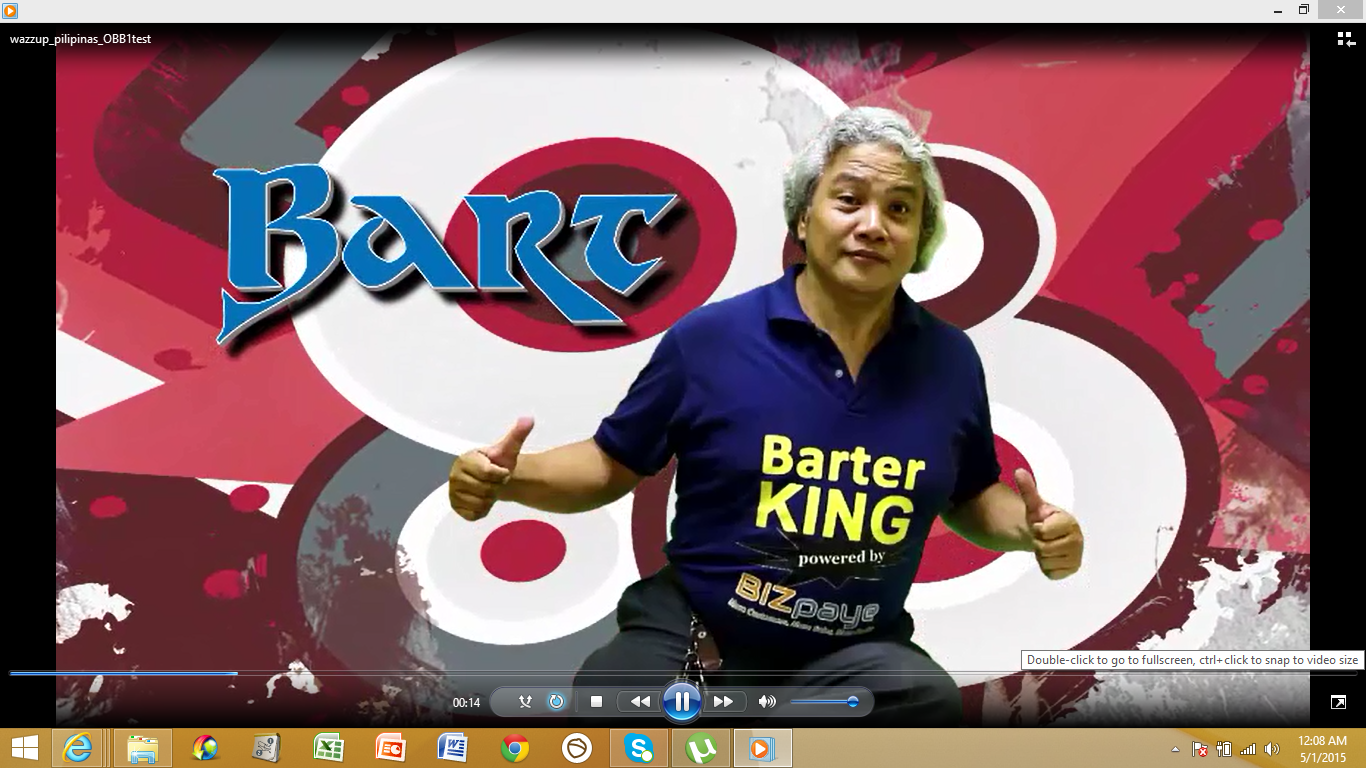
Task: Stop the video with the square button
Action: 597,702
